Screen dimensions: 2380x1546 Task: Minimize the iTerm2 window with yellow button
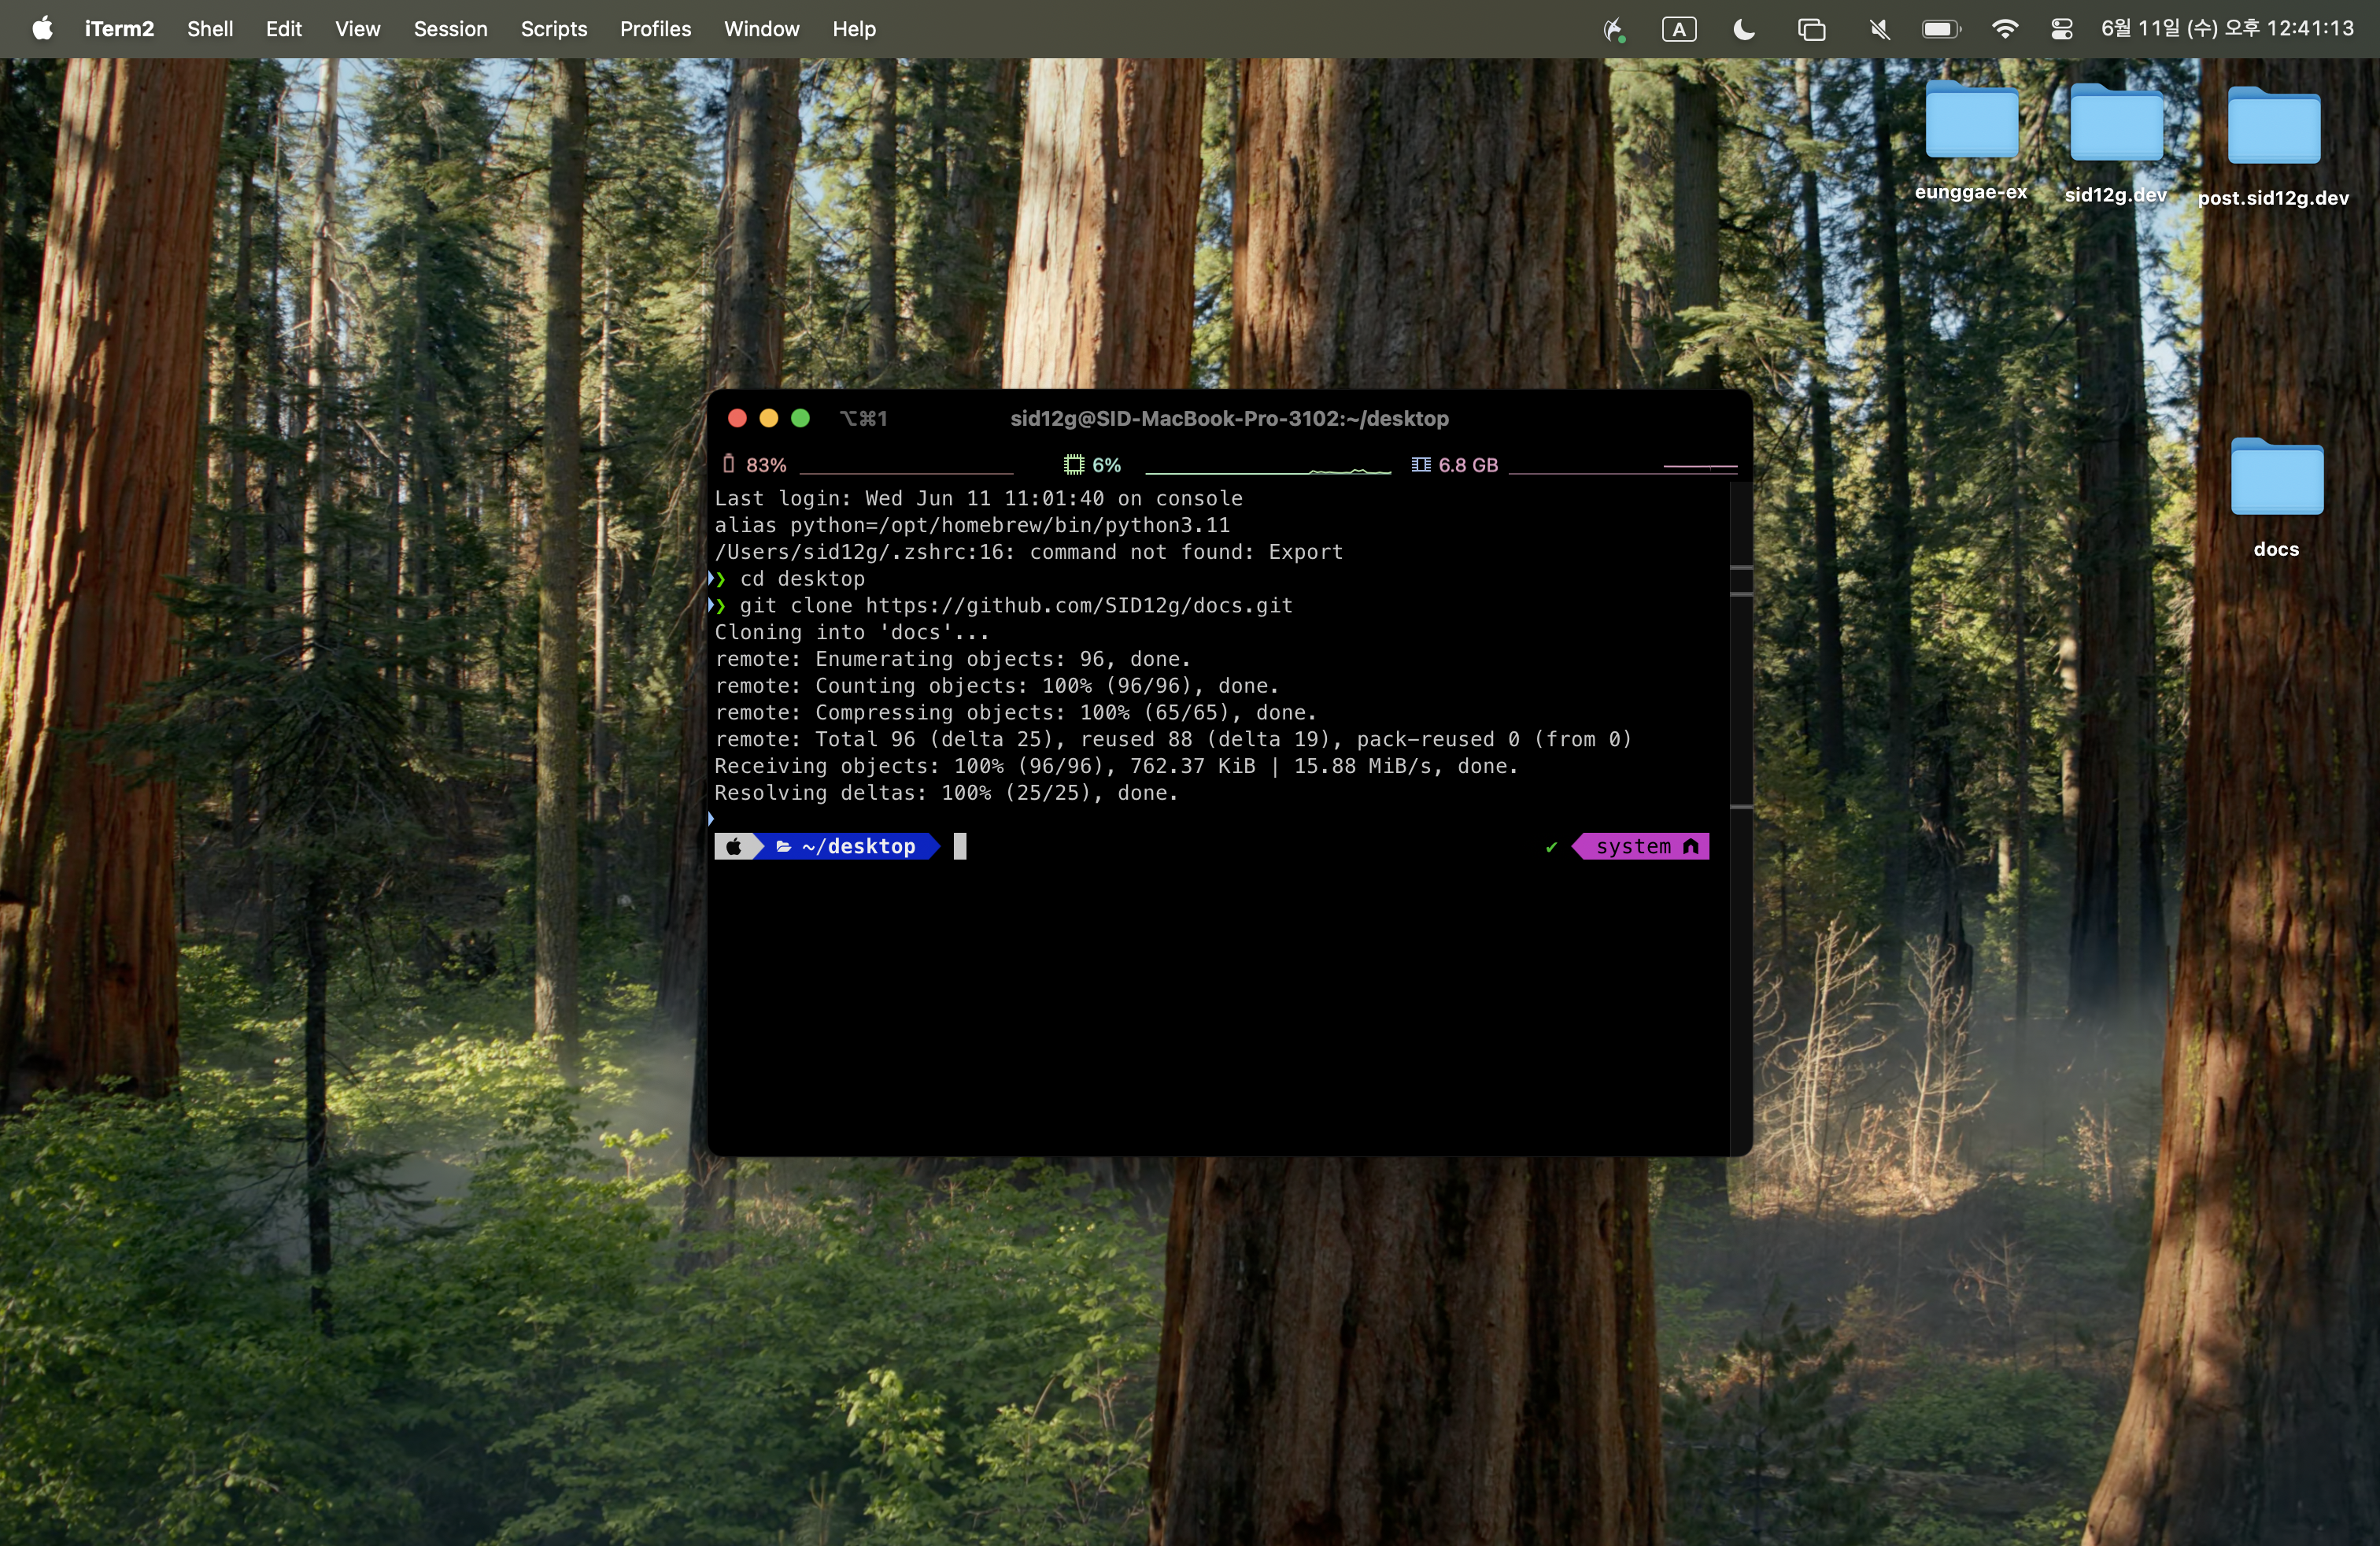769,418
